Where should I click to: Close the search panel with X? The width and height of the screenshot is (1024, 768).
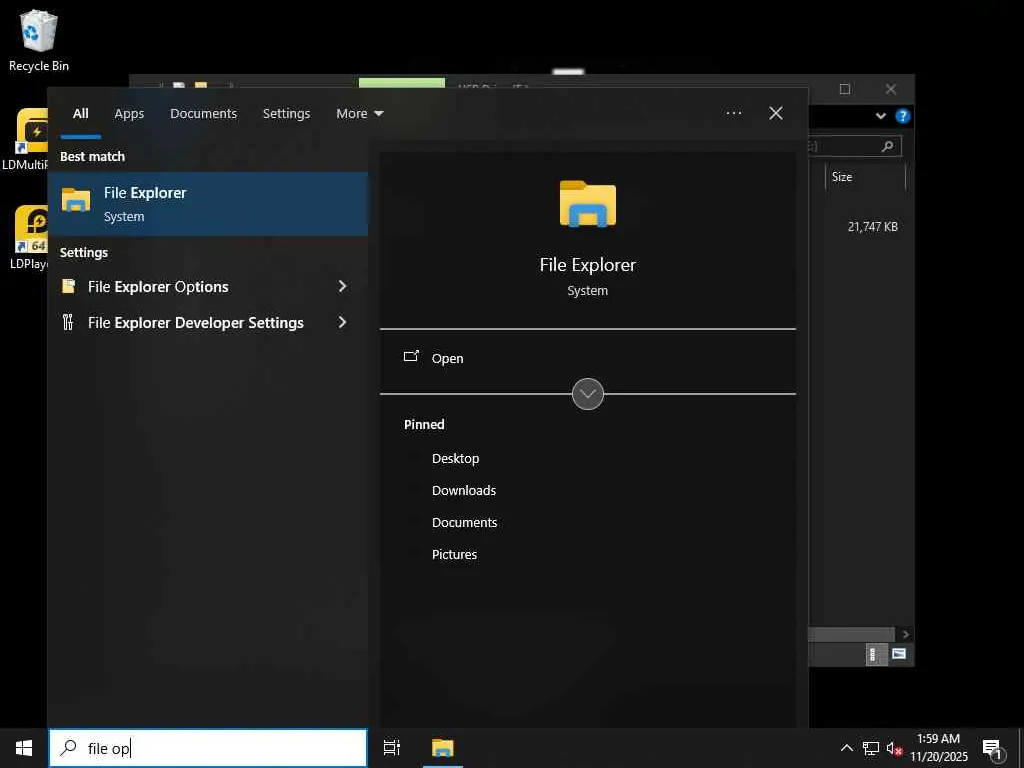pyautogui.click(x=776, y=113)
